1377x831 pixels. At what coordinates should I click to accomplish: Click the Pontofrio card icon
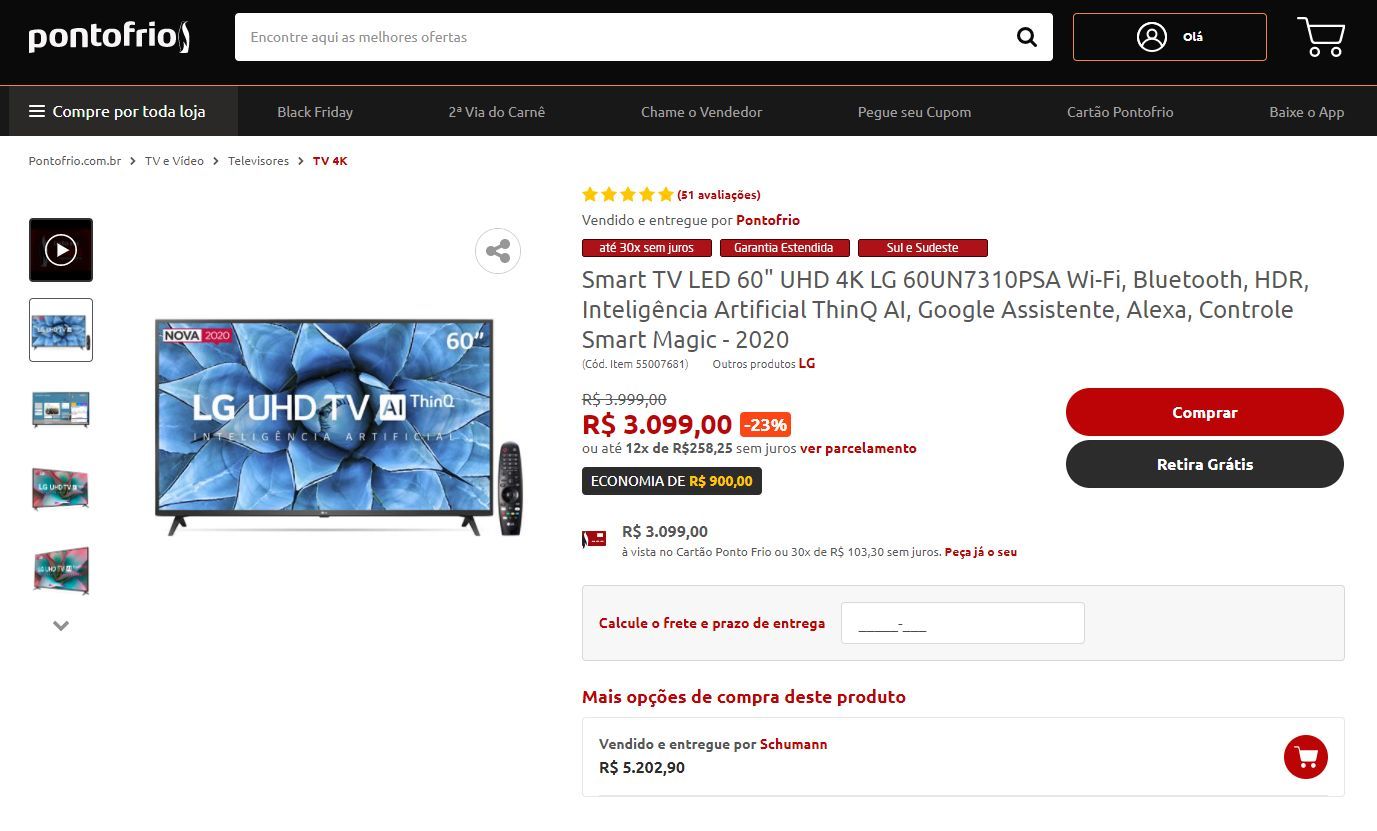[x=595, y=540]
